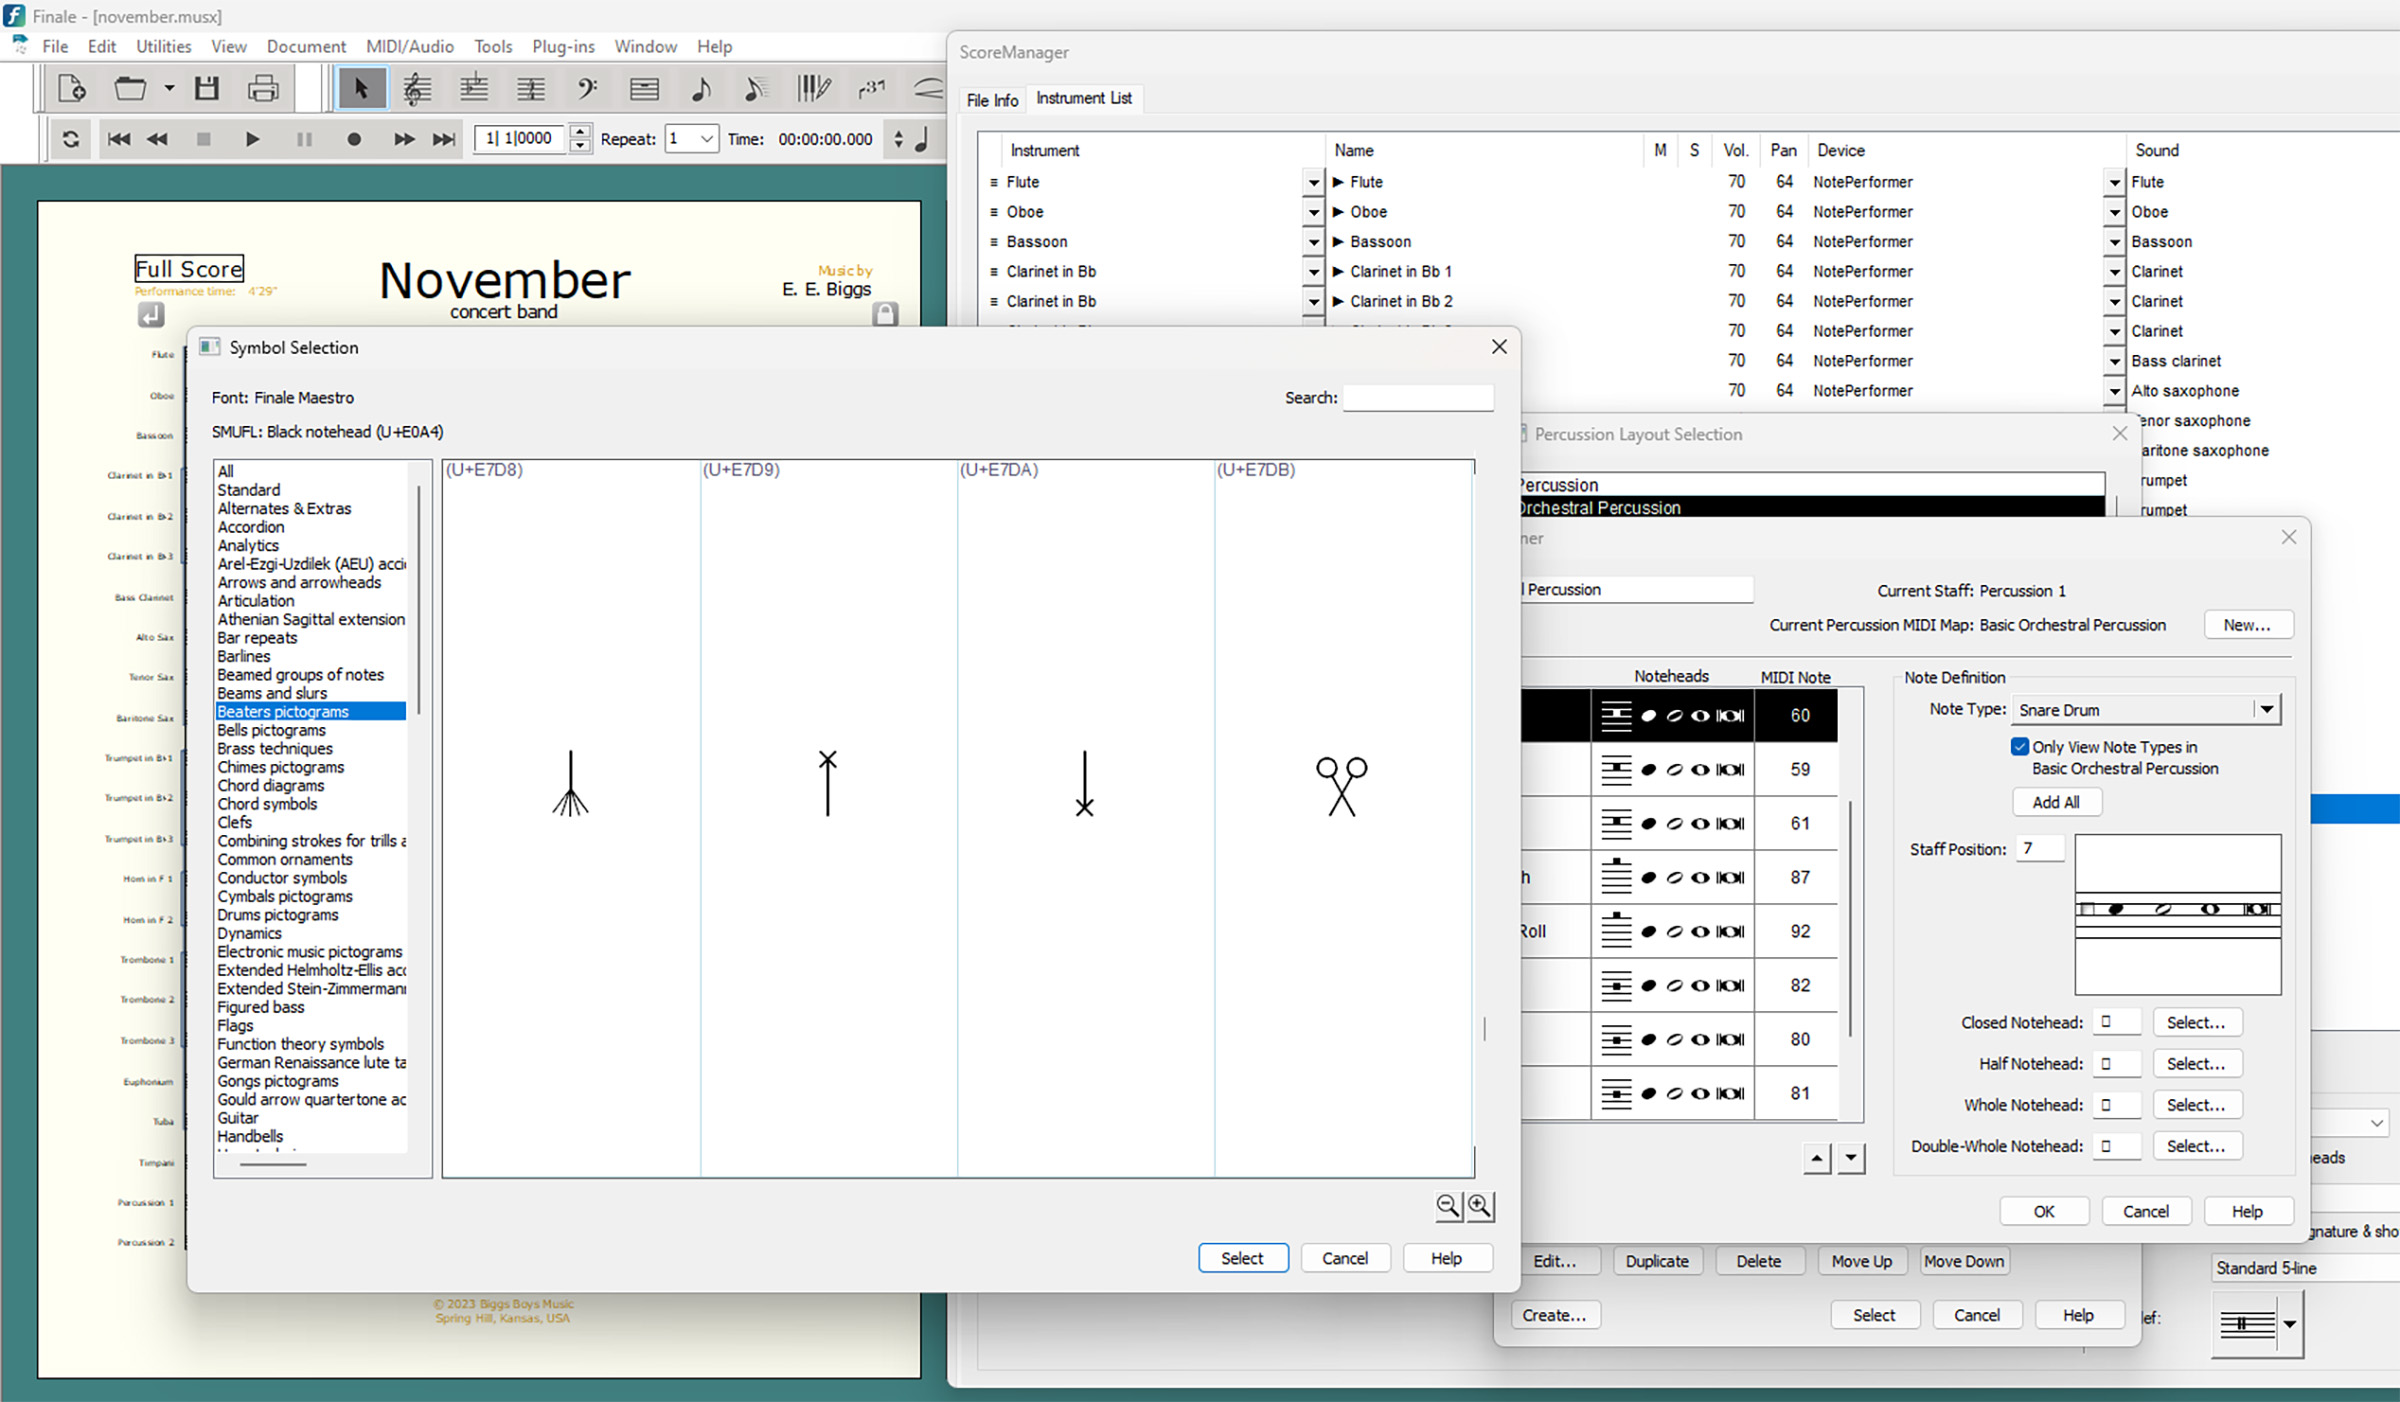
Task: Uncheck Only View Note Types checkbox
Action: [x=2020, y=747]
